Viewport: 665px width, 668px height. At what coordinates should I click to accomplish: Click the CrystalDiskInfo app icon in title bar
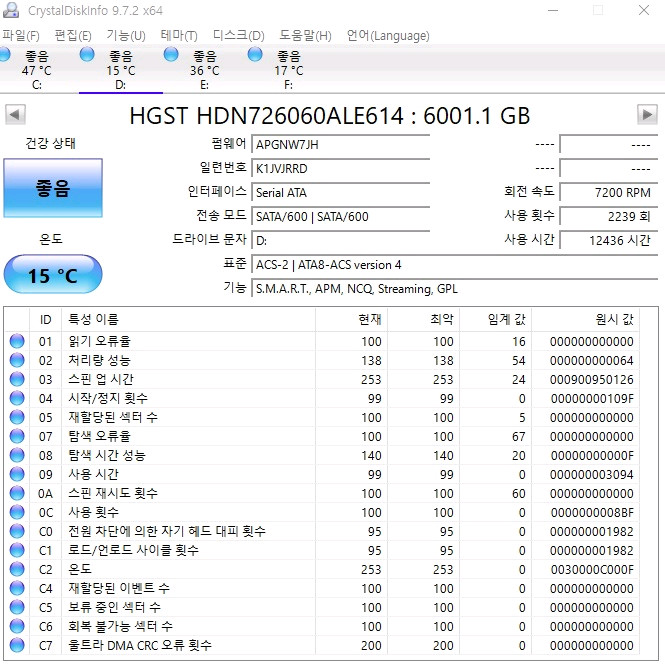point(11,10)
